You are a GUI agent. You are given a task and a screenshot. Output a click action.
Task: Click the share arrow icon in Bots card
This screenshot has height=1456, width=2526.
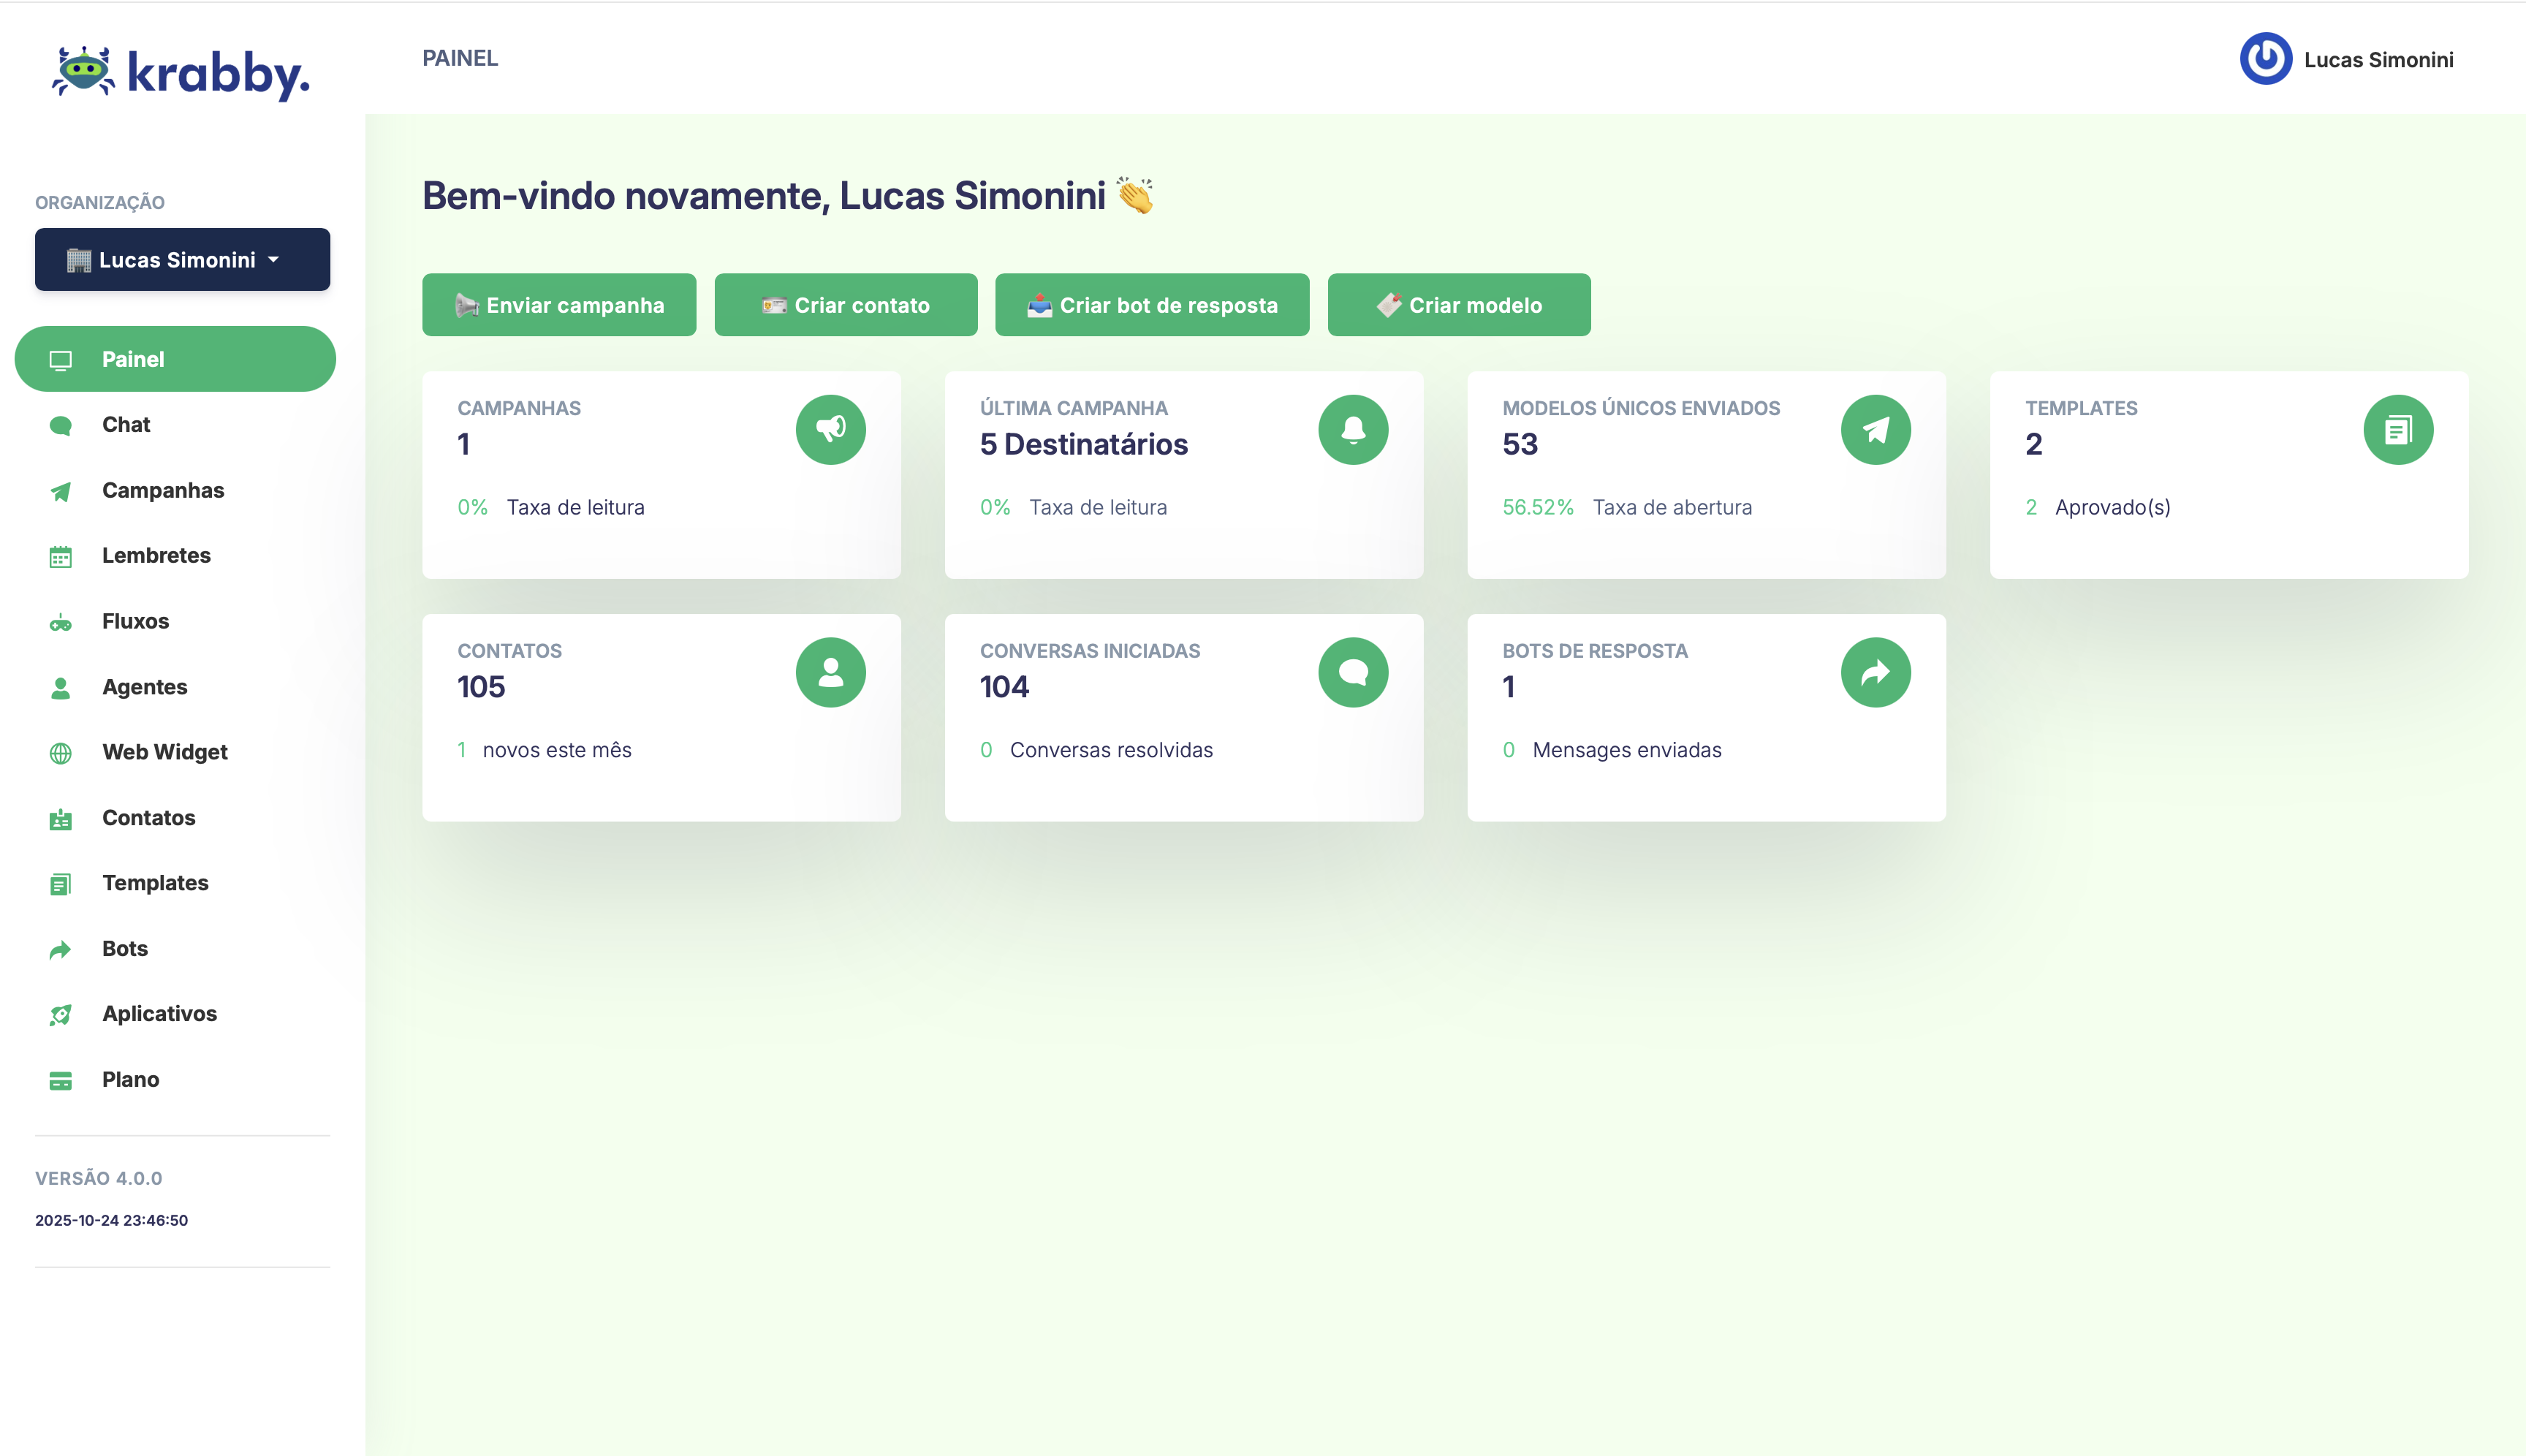(1875, 673)
